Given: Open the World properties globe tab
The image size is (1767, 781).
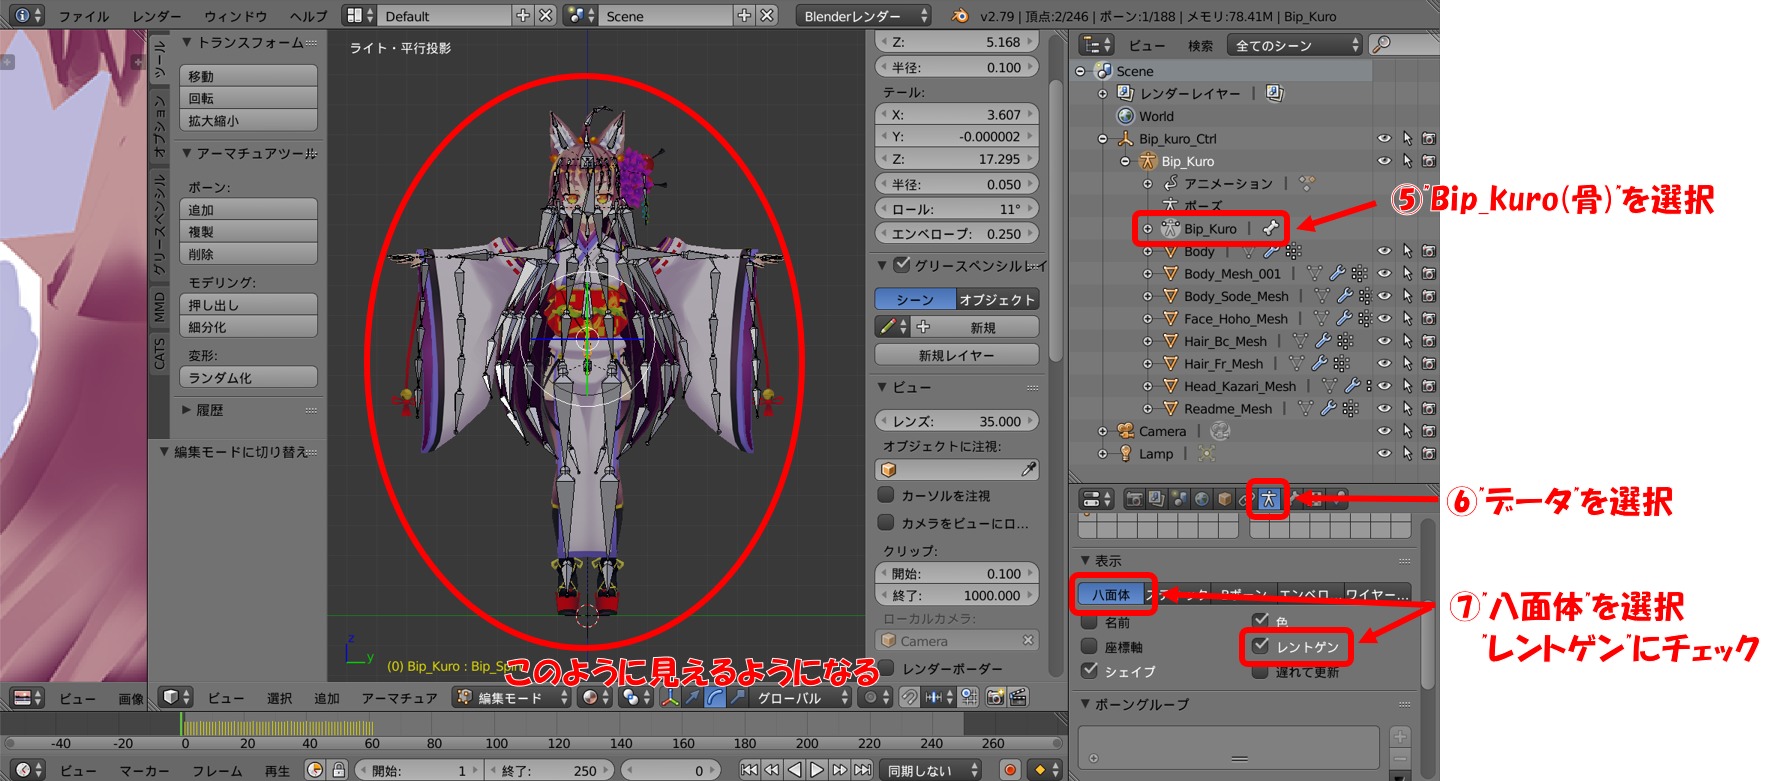Looking at the screenshot, I should [x=1202, y=499].
